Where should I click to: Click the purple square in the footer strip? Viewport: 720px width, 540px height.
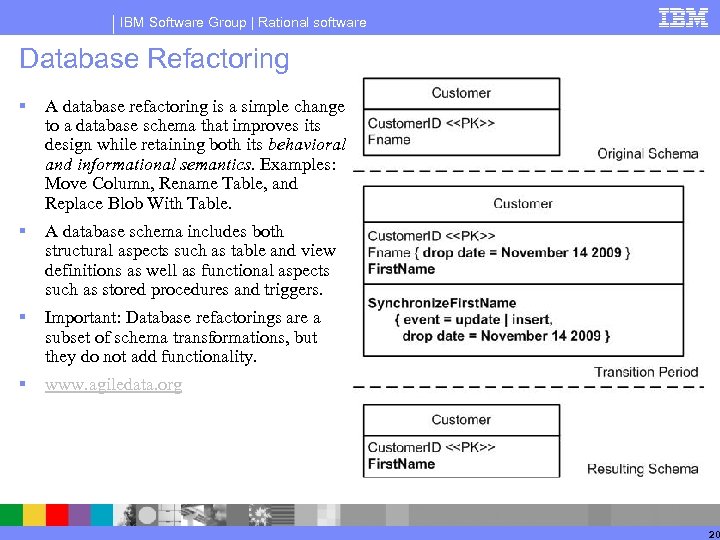click(79, 515)
